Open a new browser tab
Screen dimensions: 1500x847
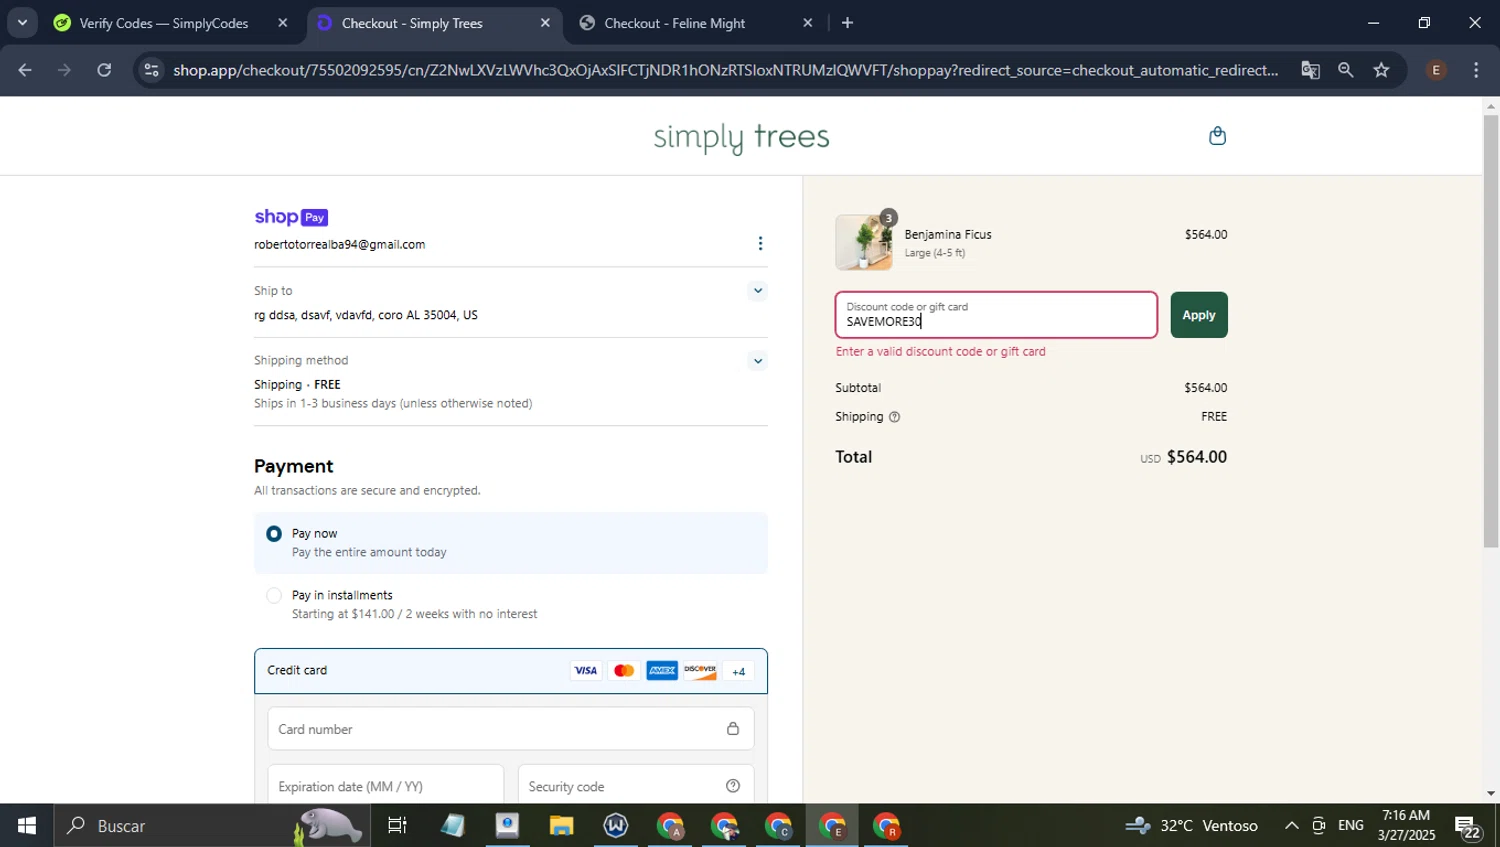(x=847, y=23)
